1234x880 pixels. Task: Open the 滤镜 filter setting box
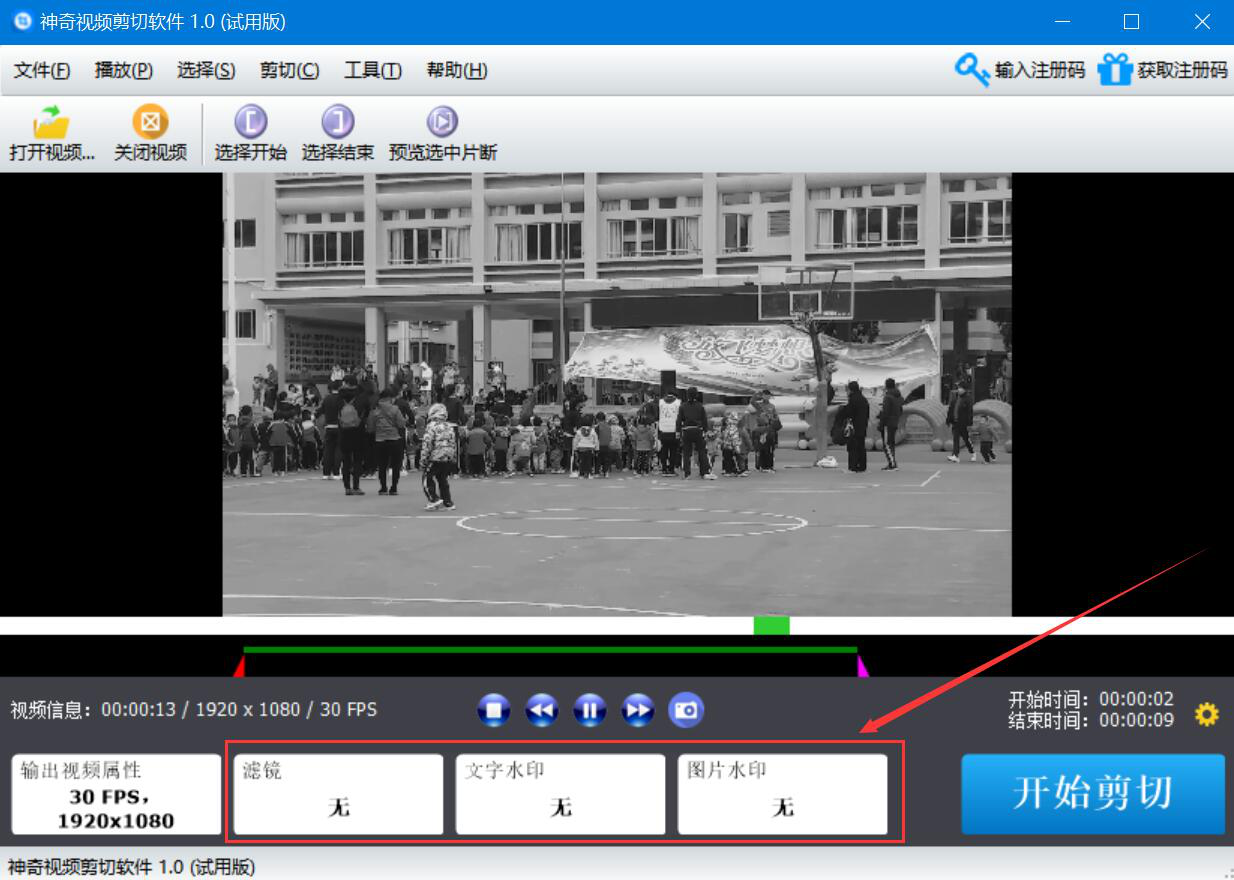(x=339, y=794)
